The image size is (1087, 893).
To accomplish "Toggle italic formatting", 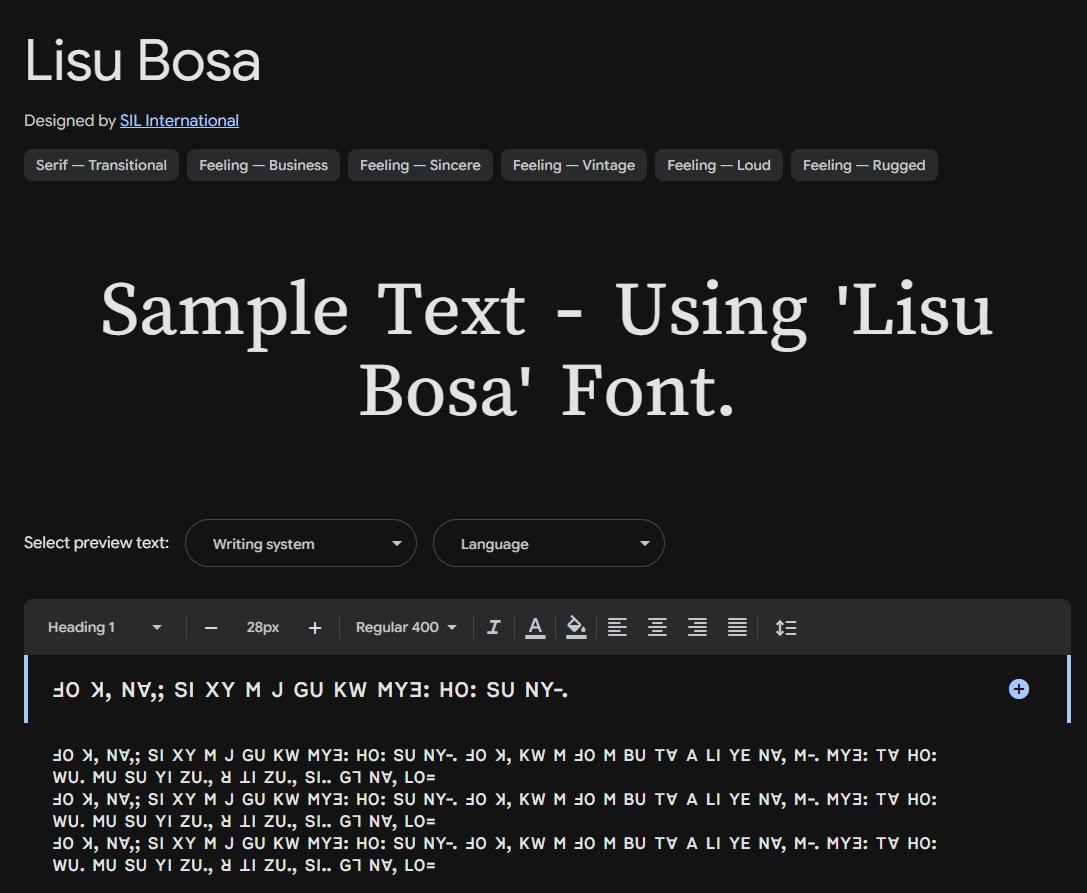I will [x=494, y=627].
